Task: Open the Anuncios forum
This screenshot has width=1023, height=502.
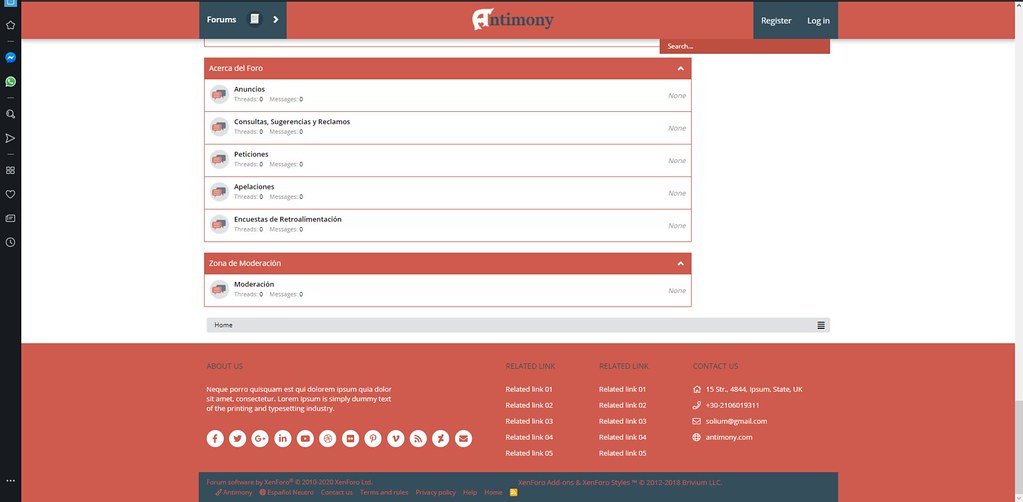Action: click(x=249, y=89)
